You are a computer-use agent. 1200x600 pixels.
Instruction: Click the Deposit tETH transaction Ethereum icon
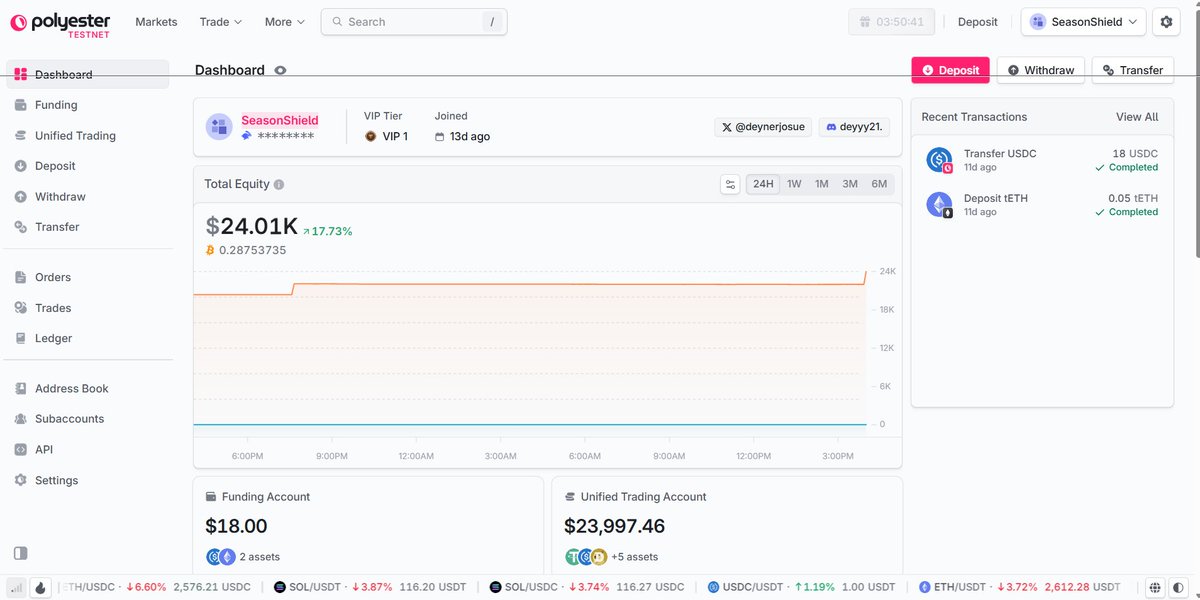pos(940,205)
